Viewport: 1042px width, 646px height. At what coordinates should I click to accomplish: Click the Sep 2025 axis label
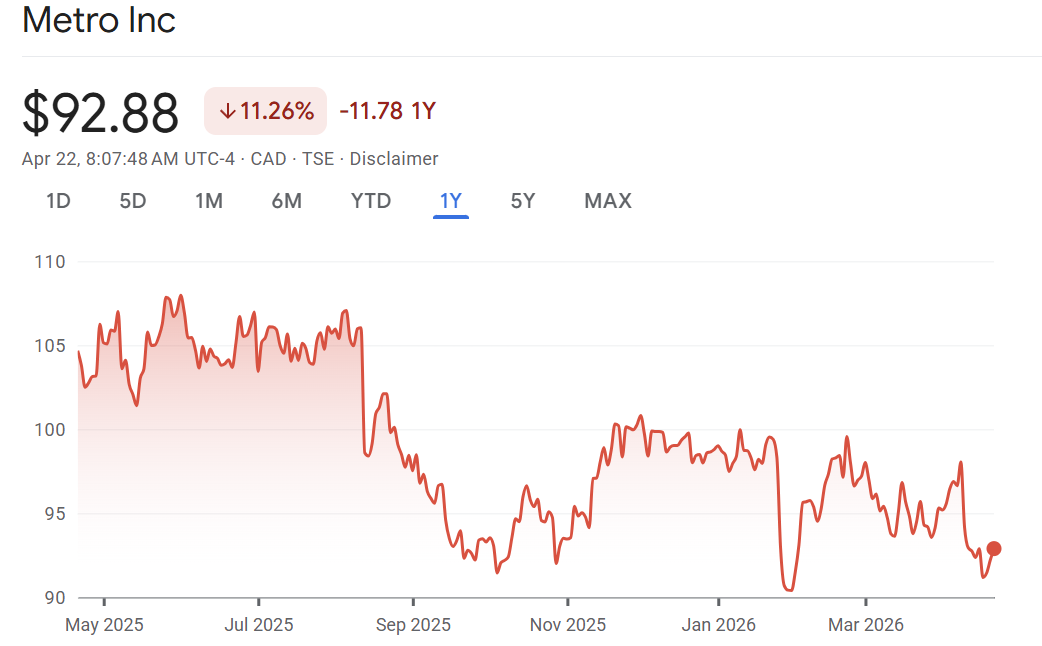412,625
